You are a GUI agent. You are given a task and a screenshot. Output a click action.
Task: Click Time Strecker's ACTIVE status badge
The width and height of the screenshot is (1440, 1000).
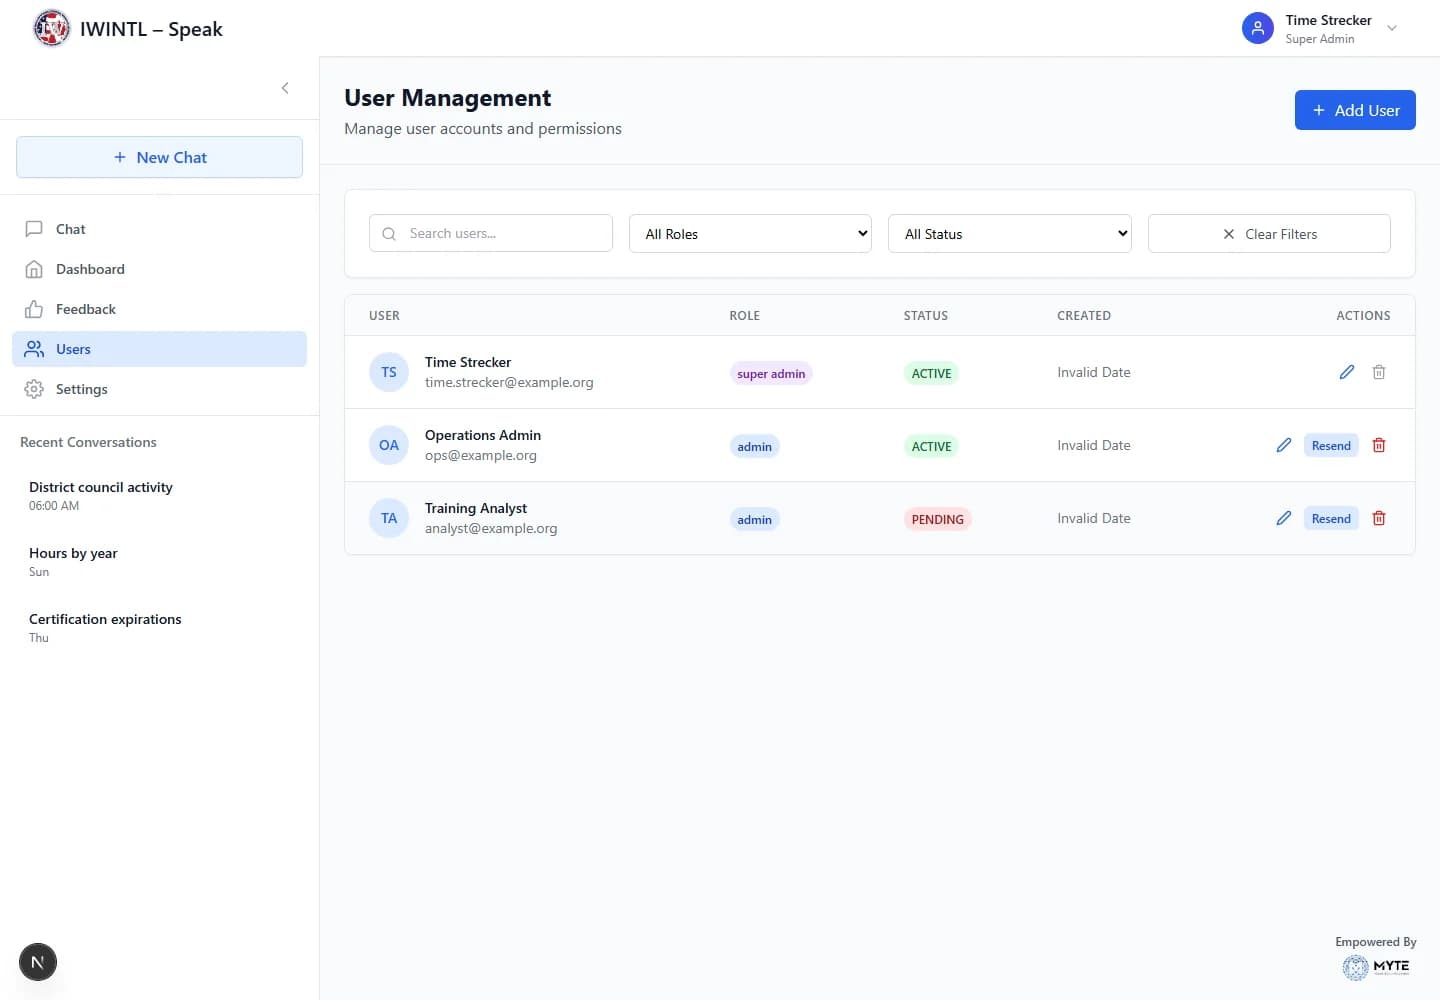tap(931, 373)
